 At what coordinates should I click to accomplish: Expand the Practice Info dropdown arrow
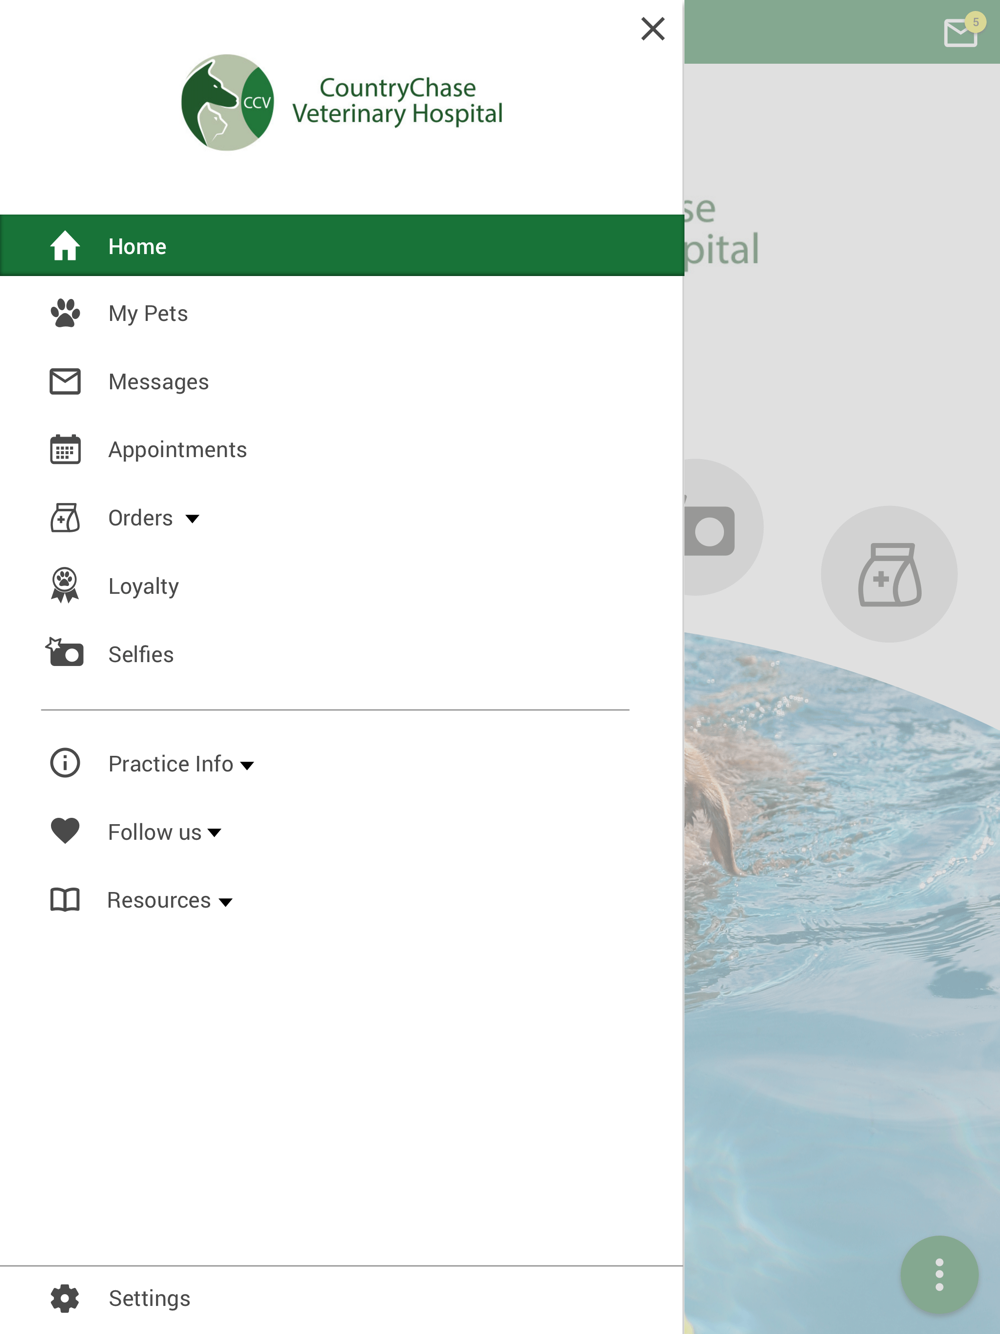[x=247, y=766]
